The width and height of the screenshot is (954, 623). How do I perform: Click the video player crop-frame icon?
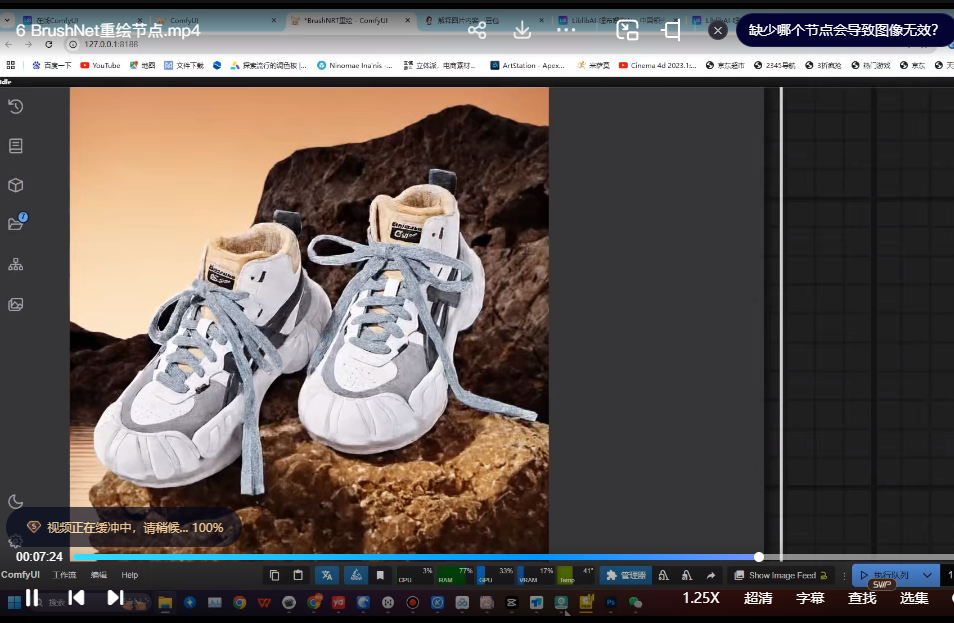[x=672, y=30]
